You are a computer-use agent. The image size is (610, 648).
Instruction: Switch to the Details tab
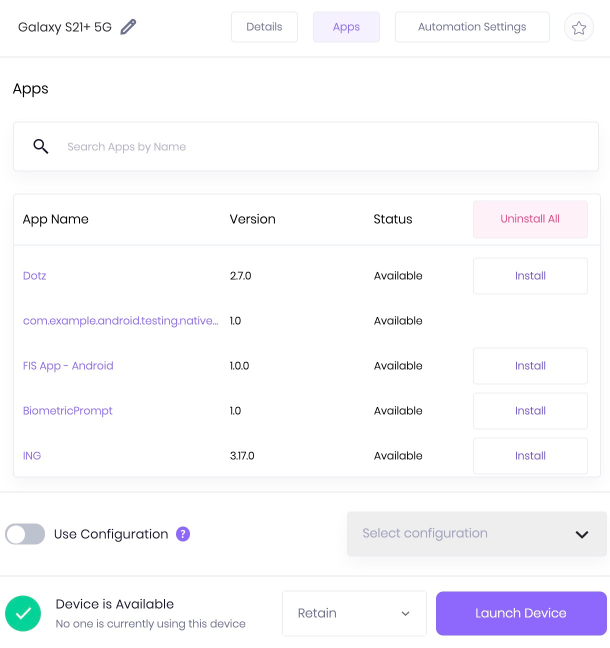point(264,27)
